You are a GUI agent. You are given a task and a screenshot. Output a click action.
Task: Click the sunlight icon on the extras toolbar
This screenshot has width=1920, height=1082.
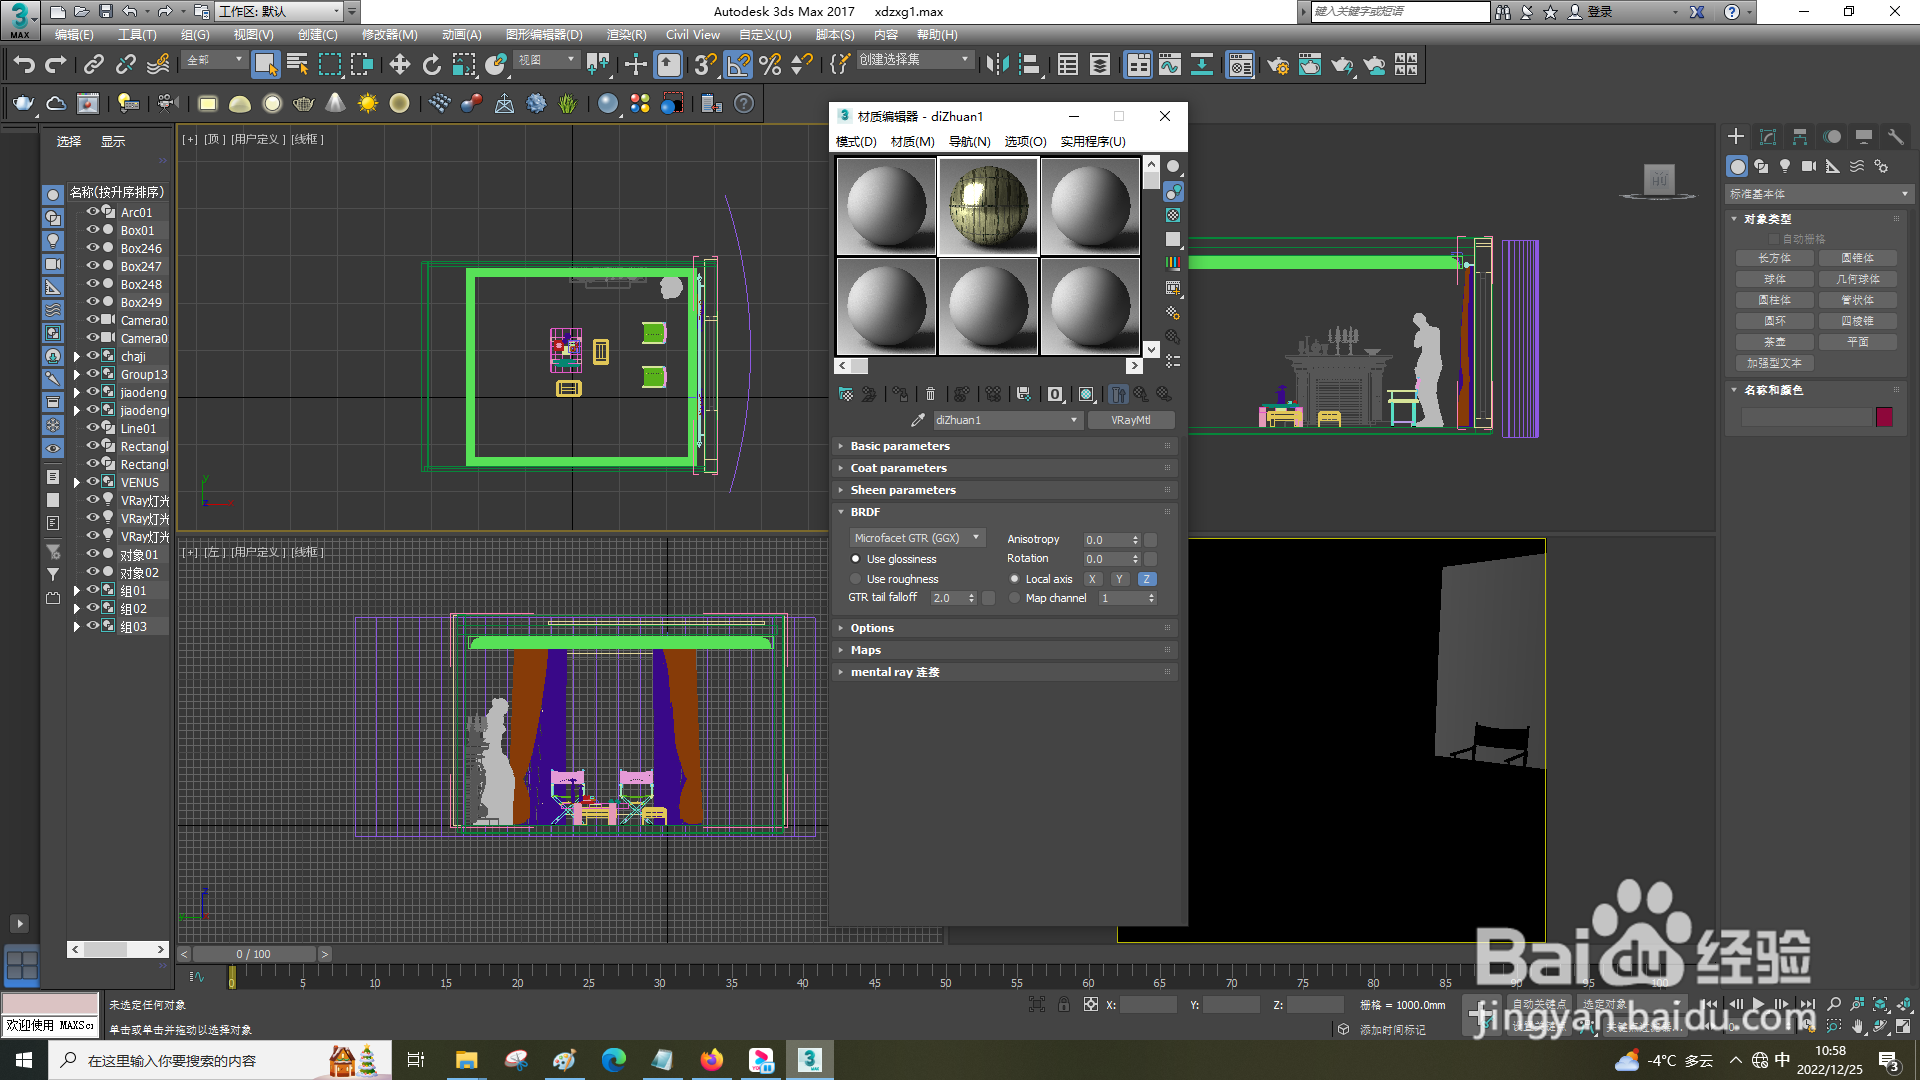click(367, 103)
